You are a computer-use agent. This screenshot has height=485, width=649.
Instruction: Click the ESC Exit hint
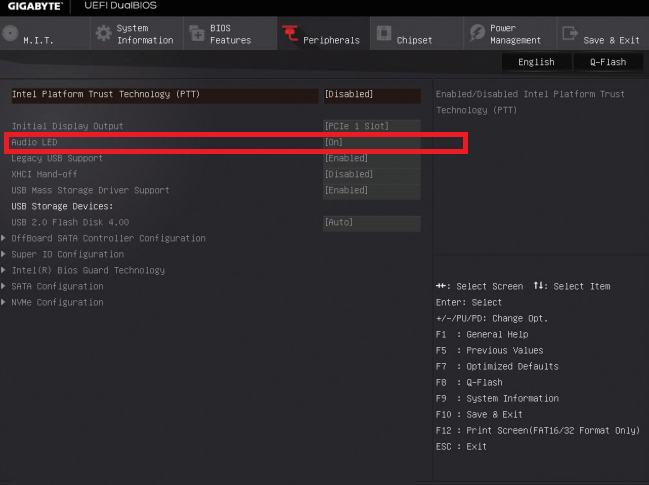tap(461, 447)
